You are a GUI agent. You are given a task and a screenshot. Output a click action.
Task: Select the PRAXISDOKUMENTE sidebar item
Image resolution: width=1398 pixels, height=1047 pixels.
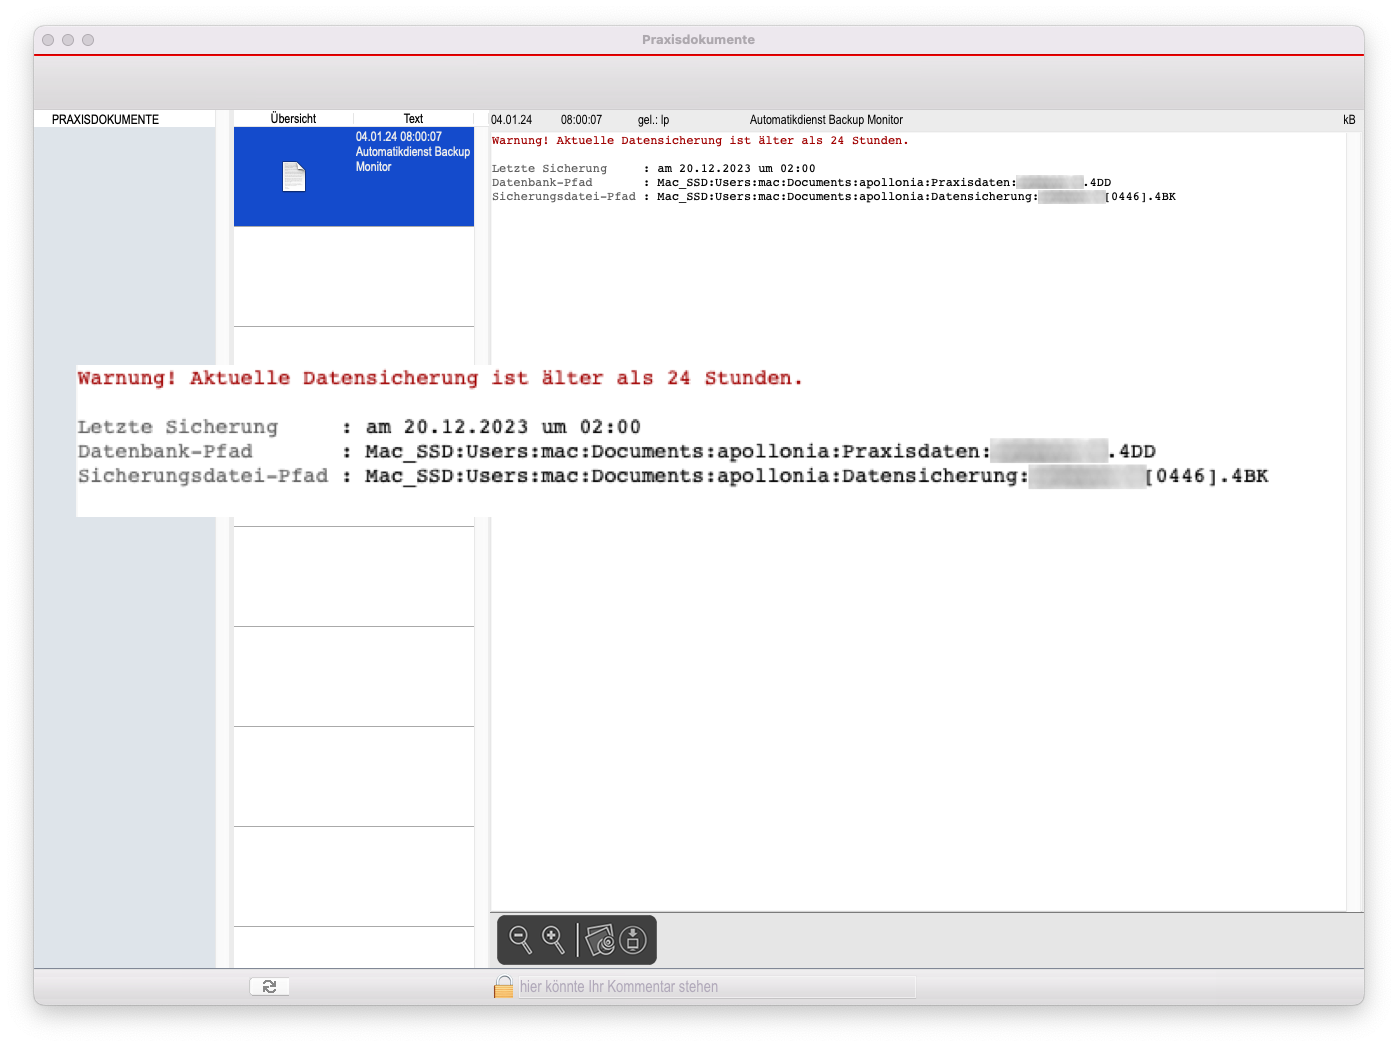pyautogui.click(x=105, y=119)
